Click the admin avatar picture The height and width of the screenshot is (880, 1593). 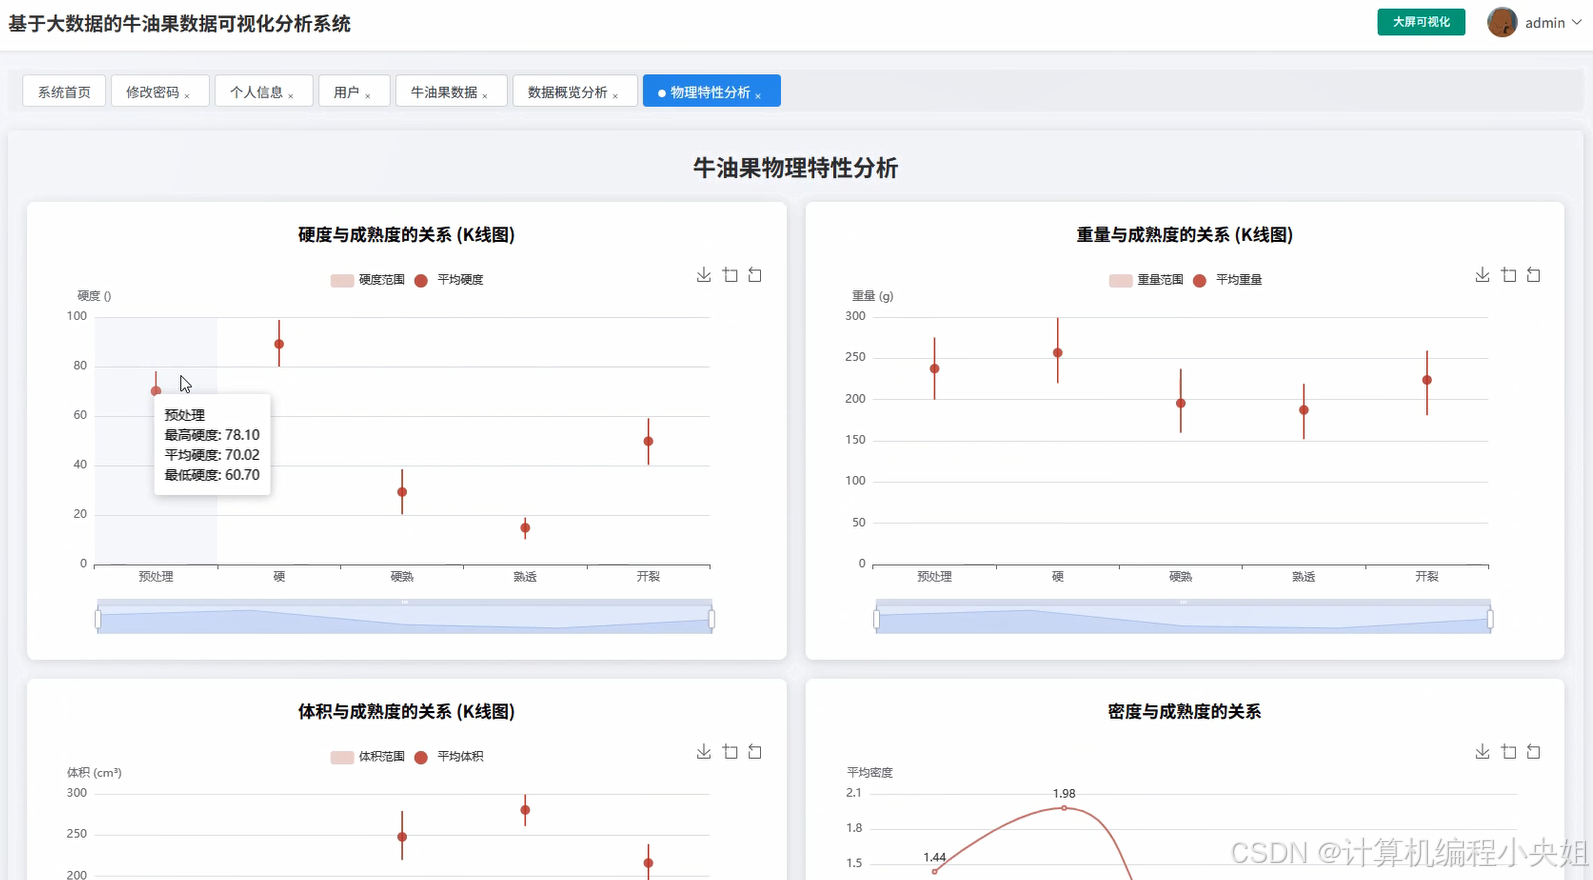tap(1502, 22)
